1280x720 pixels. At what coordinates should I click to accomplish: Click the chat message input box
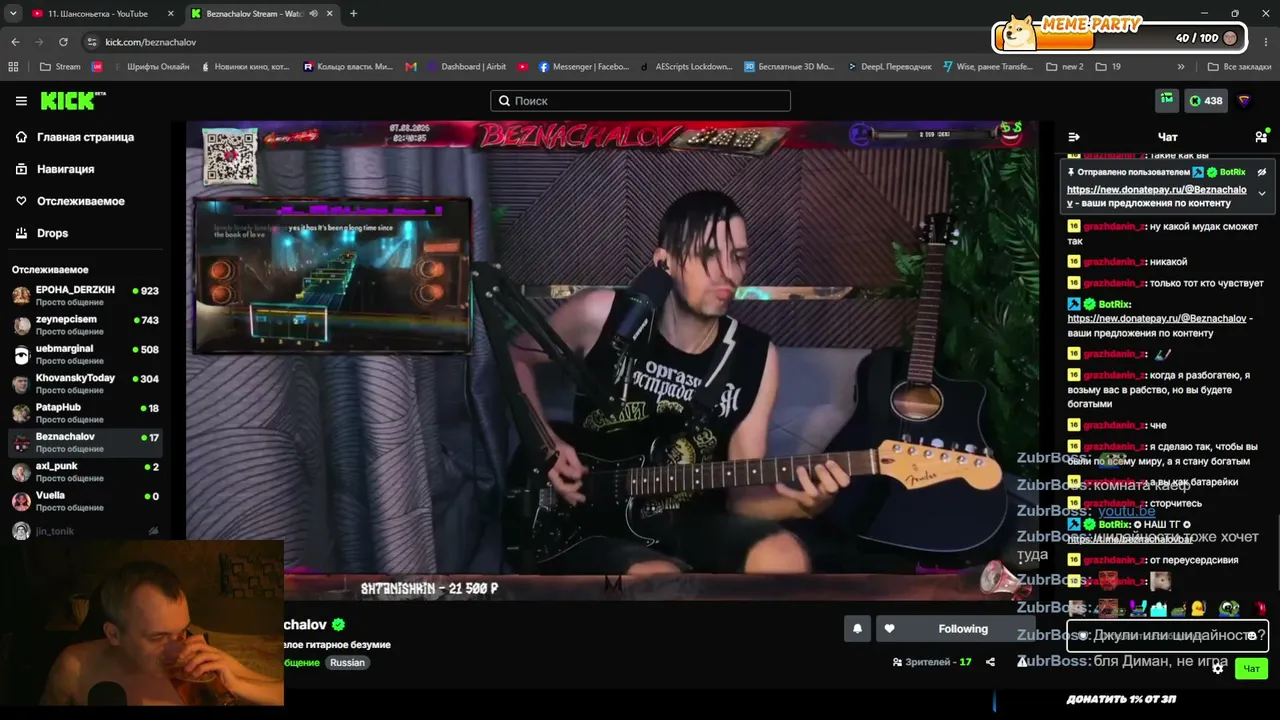1166,635
